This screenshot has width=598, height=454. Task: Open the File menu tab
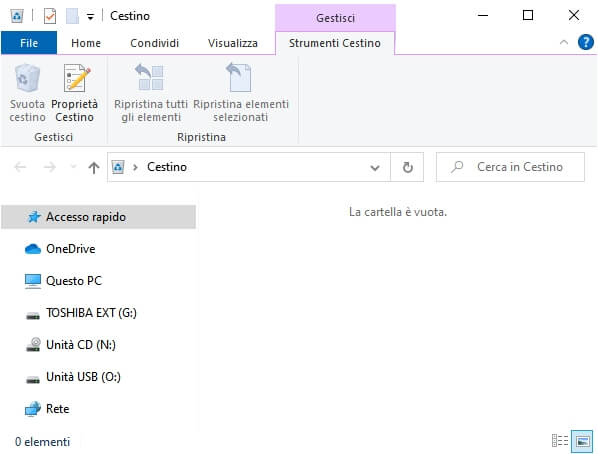[29, 43]
